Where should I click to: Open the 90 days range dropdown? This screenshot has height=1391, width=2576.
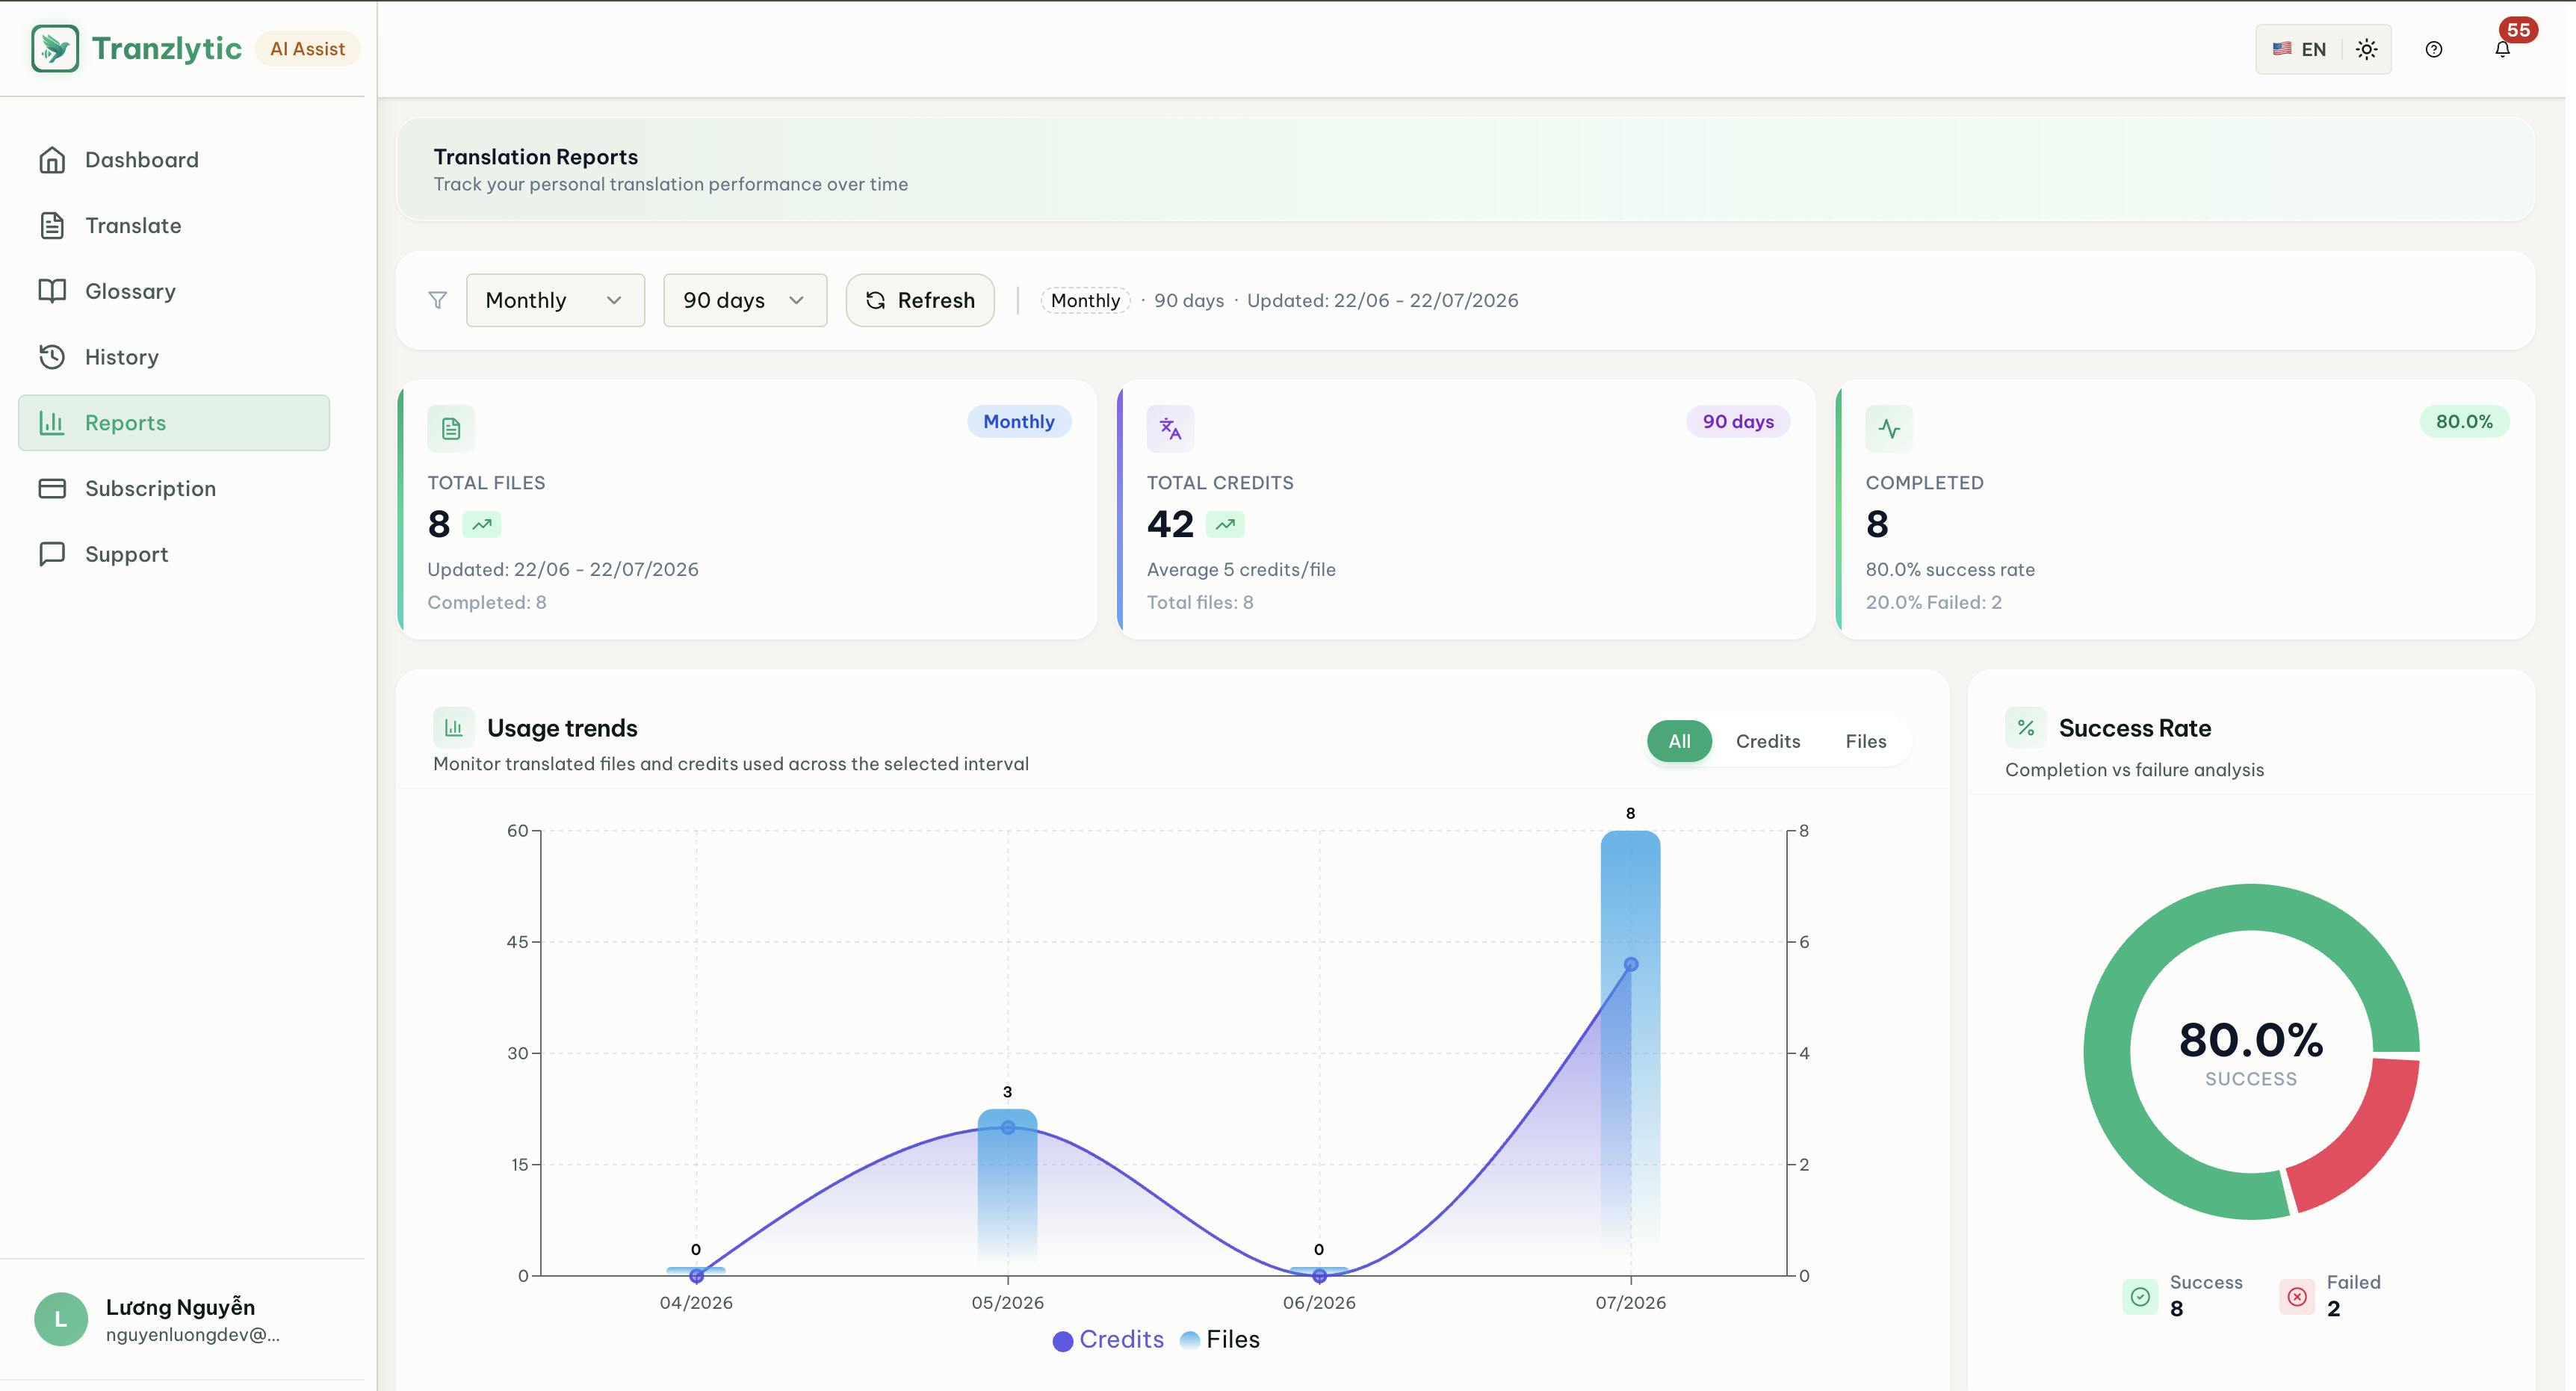[745, 300]
